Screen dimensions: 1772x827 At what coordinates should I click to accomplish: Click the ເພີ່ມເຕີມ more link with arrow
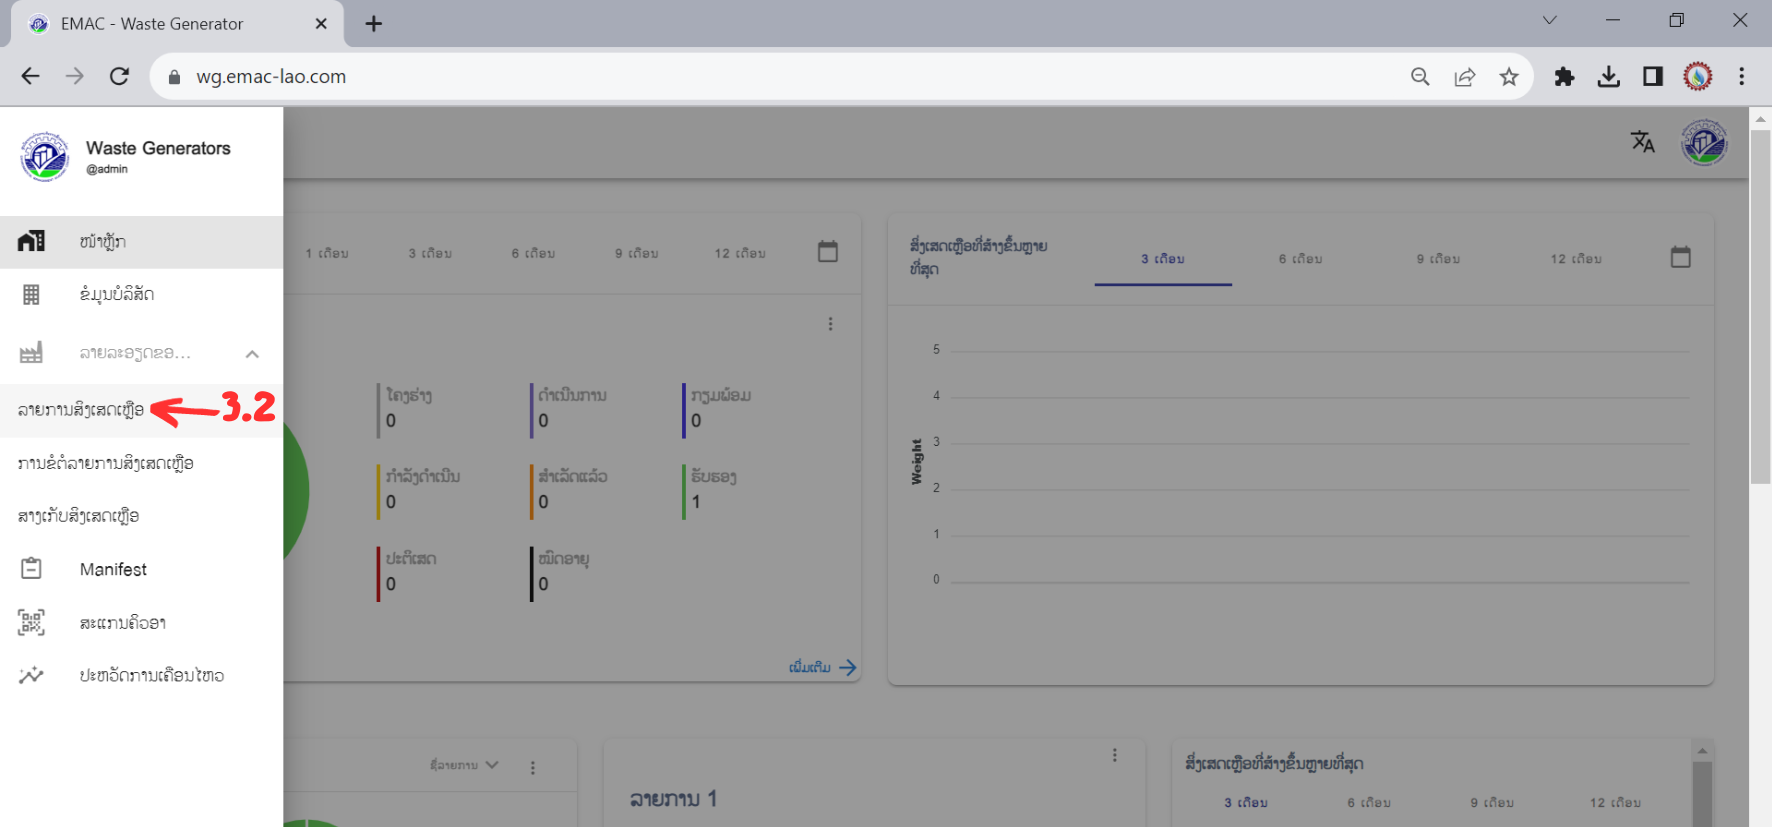point(822,667)
